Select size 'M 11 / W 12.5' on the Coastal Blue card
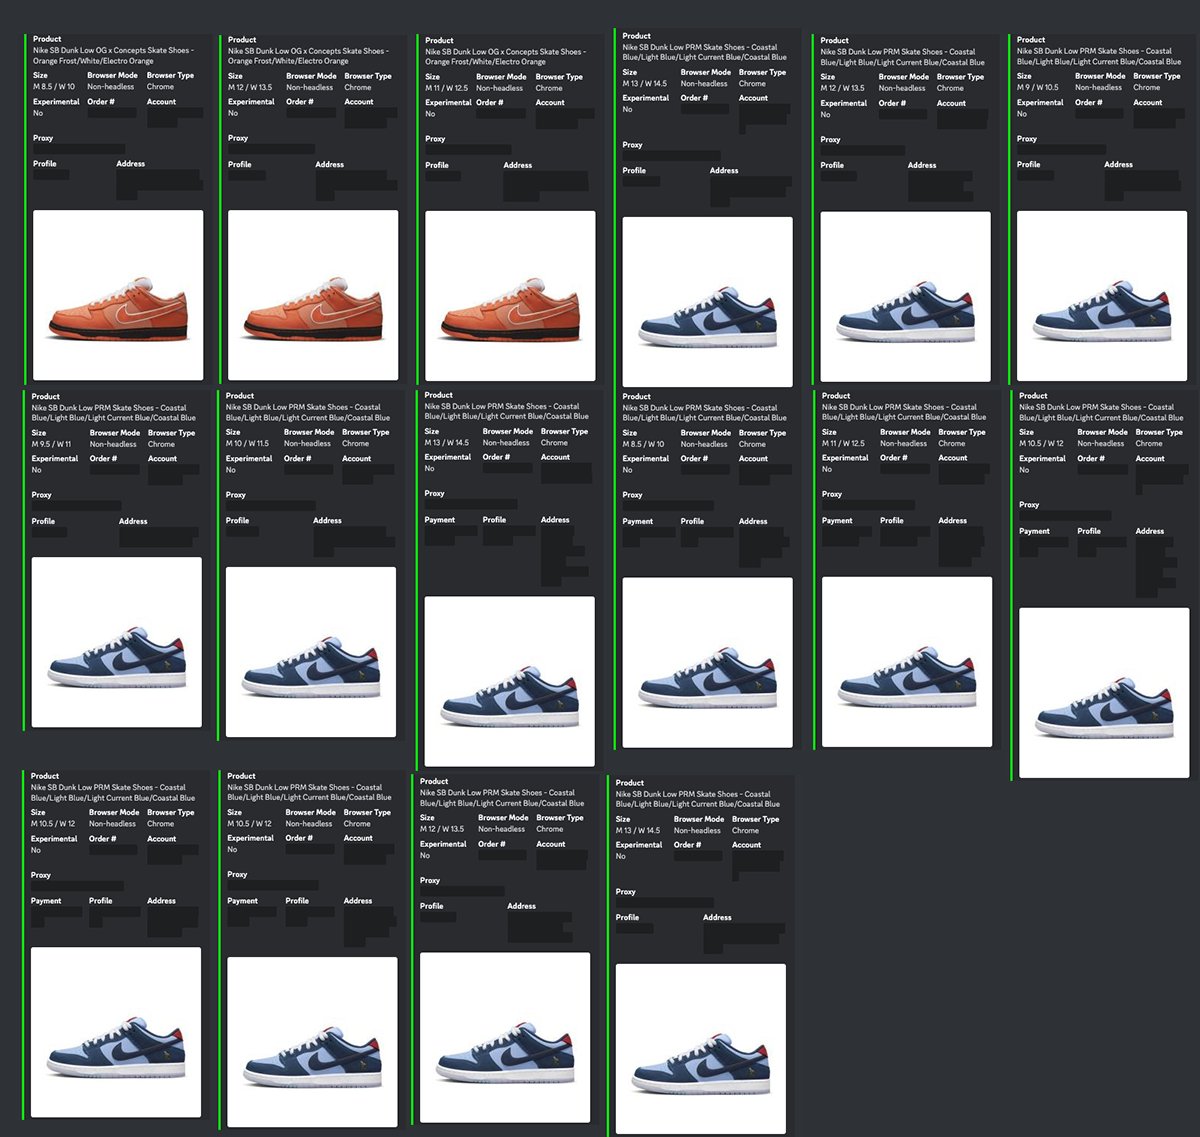This screenshot has height=1137, width=1200. tap(843, 443)
